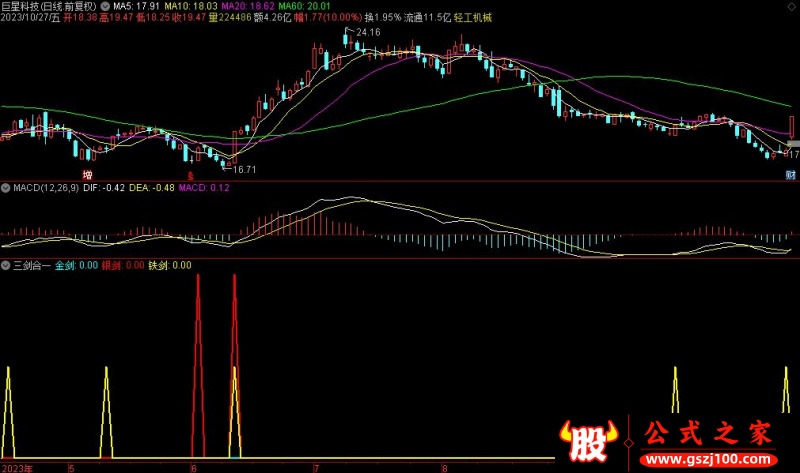Click the 巨星科技(日线 前复权) chart title
The height and width of the screenshot is (473, 800).
point(48,7)
